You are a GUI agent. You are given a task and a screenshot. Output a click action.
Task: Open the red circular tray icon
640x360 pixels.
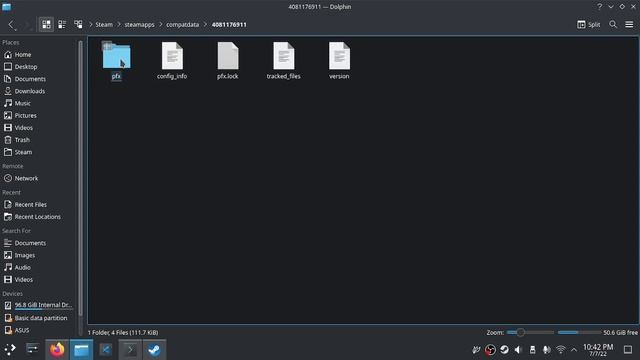[x=490, y=350]
